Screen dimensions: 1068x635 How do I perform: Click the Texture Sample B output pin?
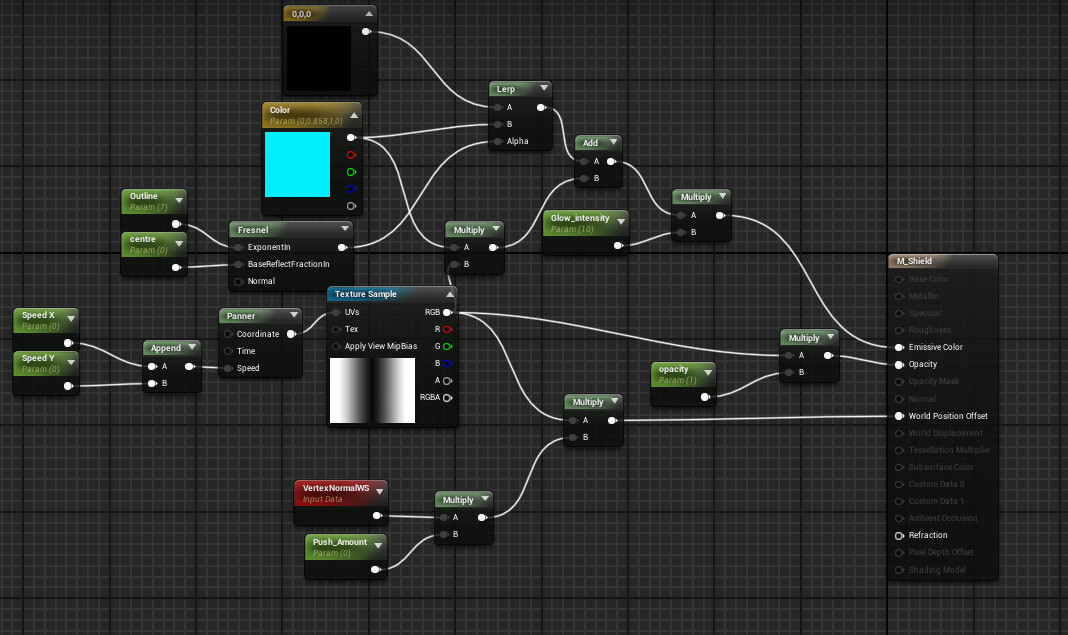pyautogui.click(x=447, y=363)
